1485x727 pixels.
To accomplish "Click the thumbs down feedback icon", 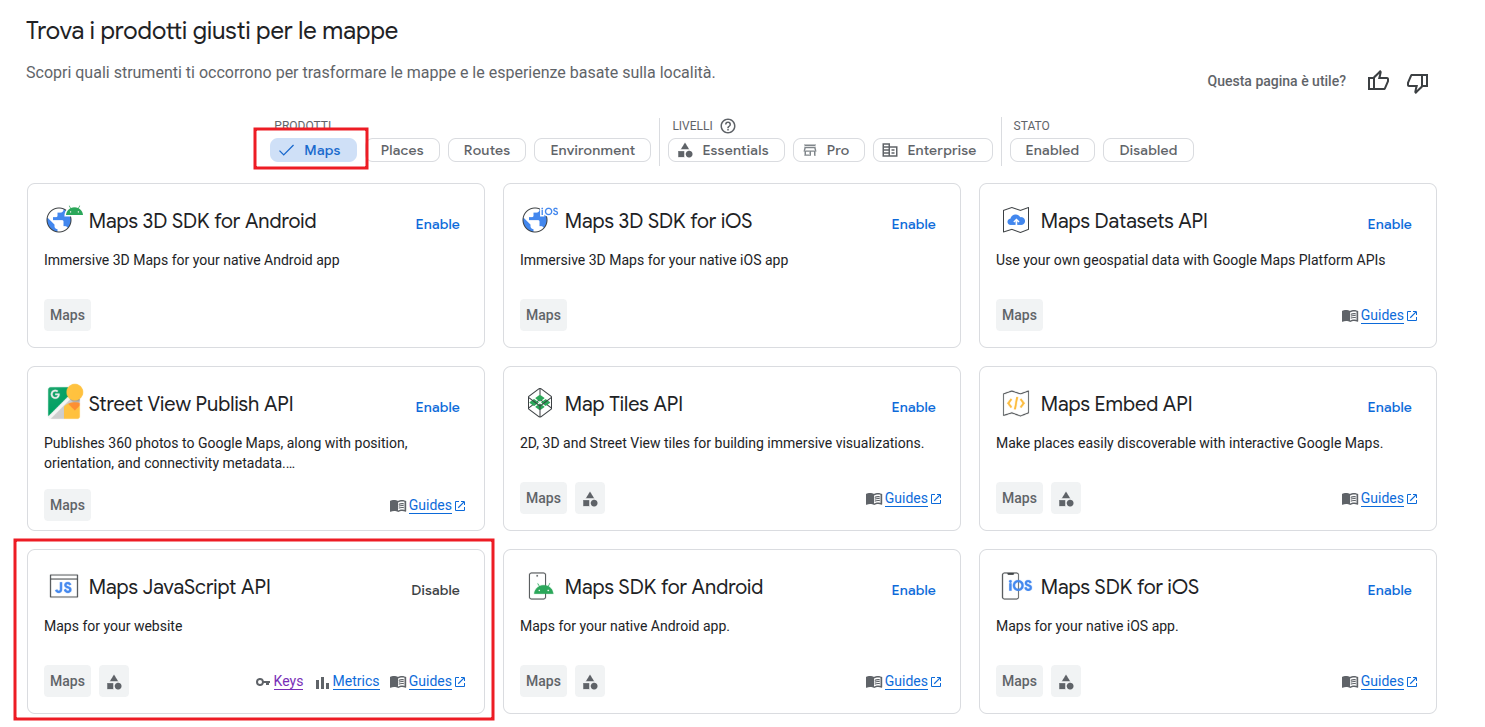I will pos(1417,82).
